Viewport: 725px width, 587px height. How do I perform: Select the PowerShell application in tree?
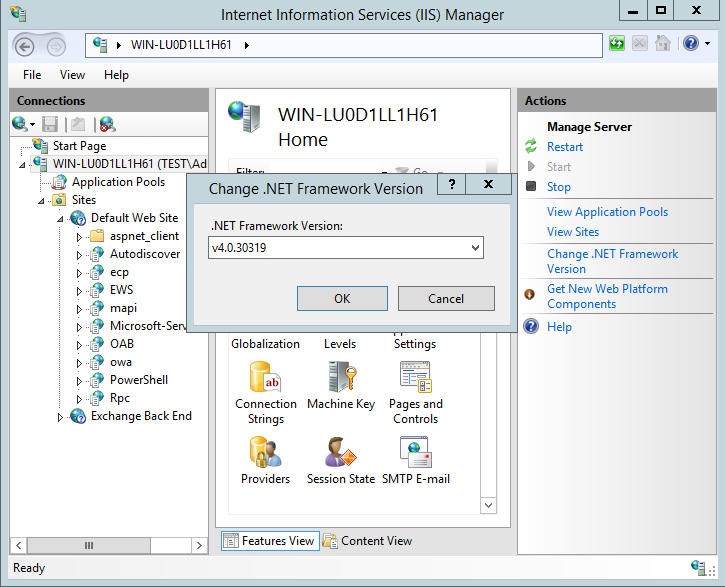(x=139, y=380)
